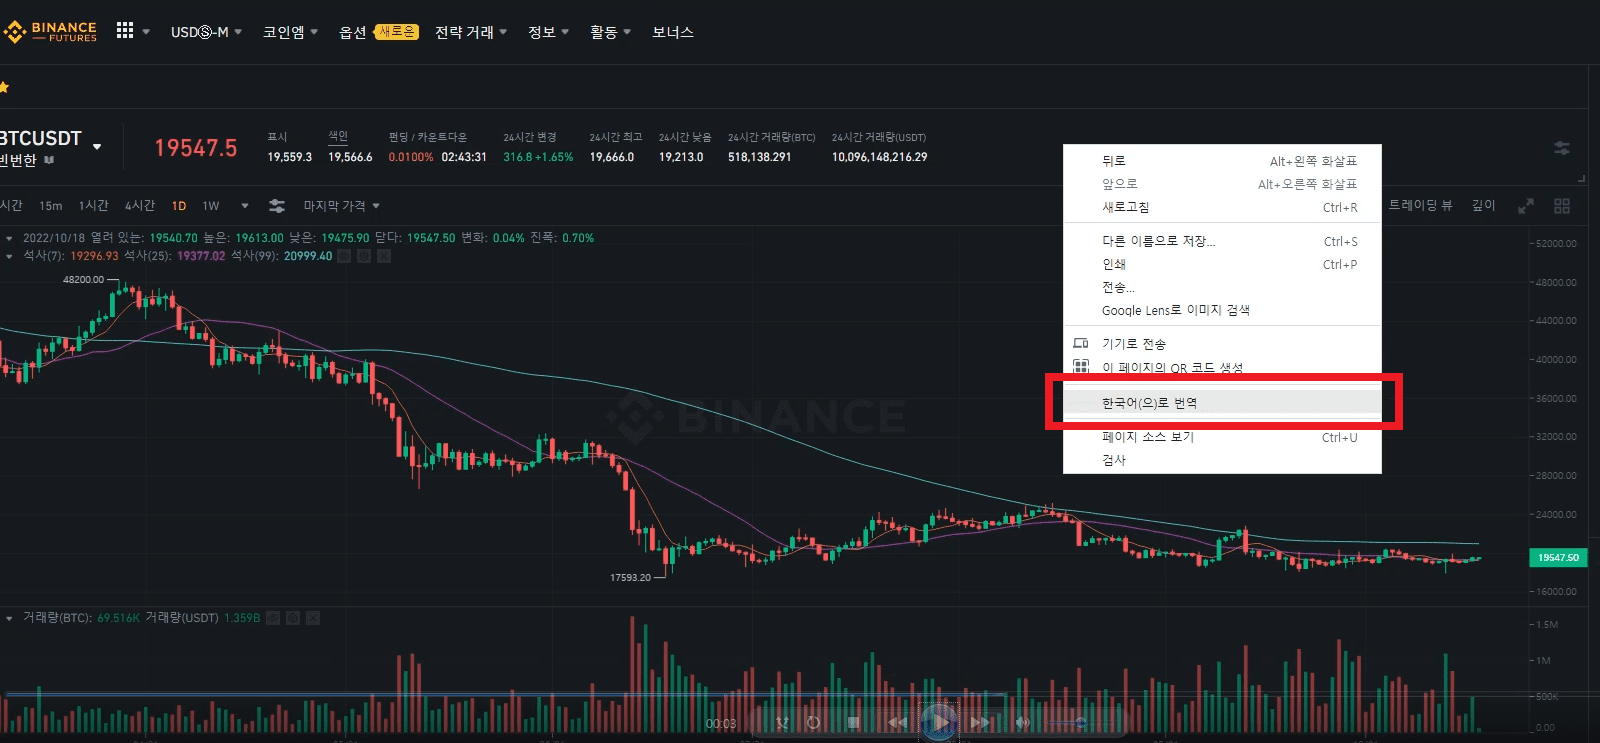The image size is (1600, 743).
Task: Click the favorite star icon
Action: [4, 88]
